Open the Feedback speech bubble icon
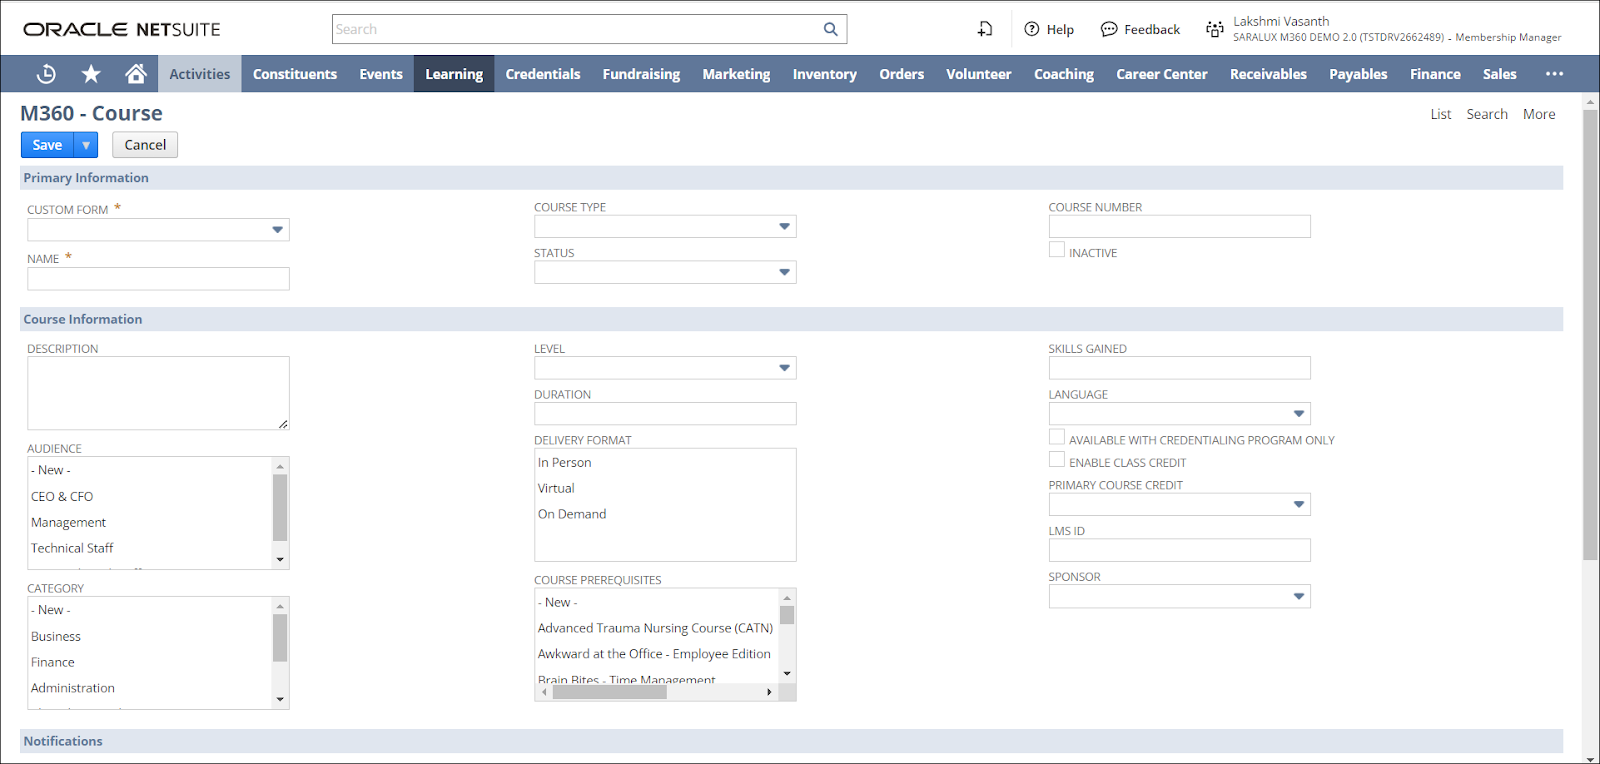The width and height of the screenshot is (1600, 764). pyautogui.click(x=1109, y=29)
